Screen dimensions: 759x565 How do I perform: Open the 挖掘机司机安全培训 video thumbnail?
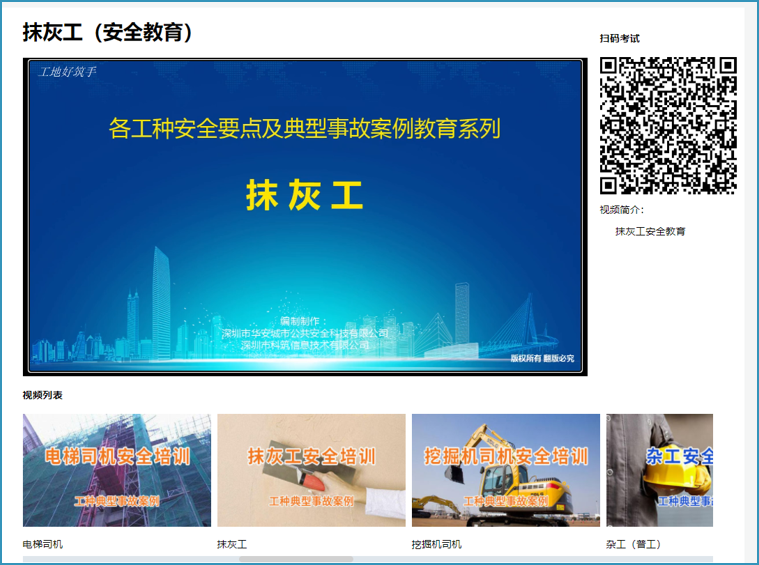[506, 470]
